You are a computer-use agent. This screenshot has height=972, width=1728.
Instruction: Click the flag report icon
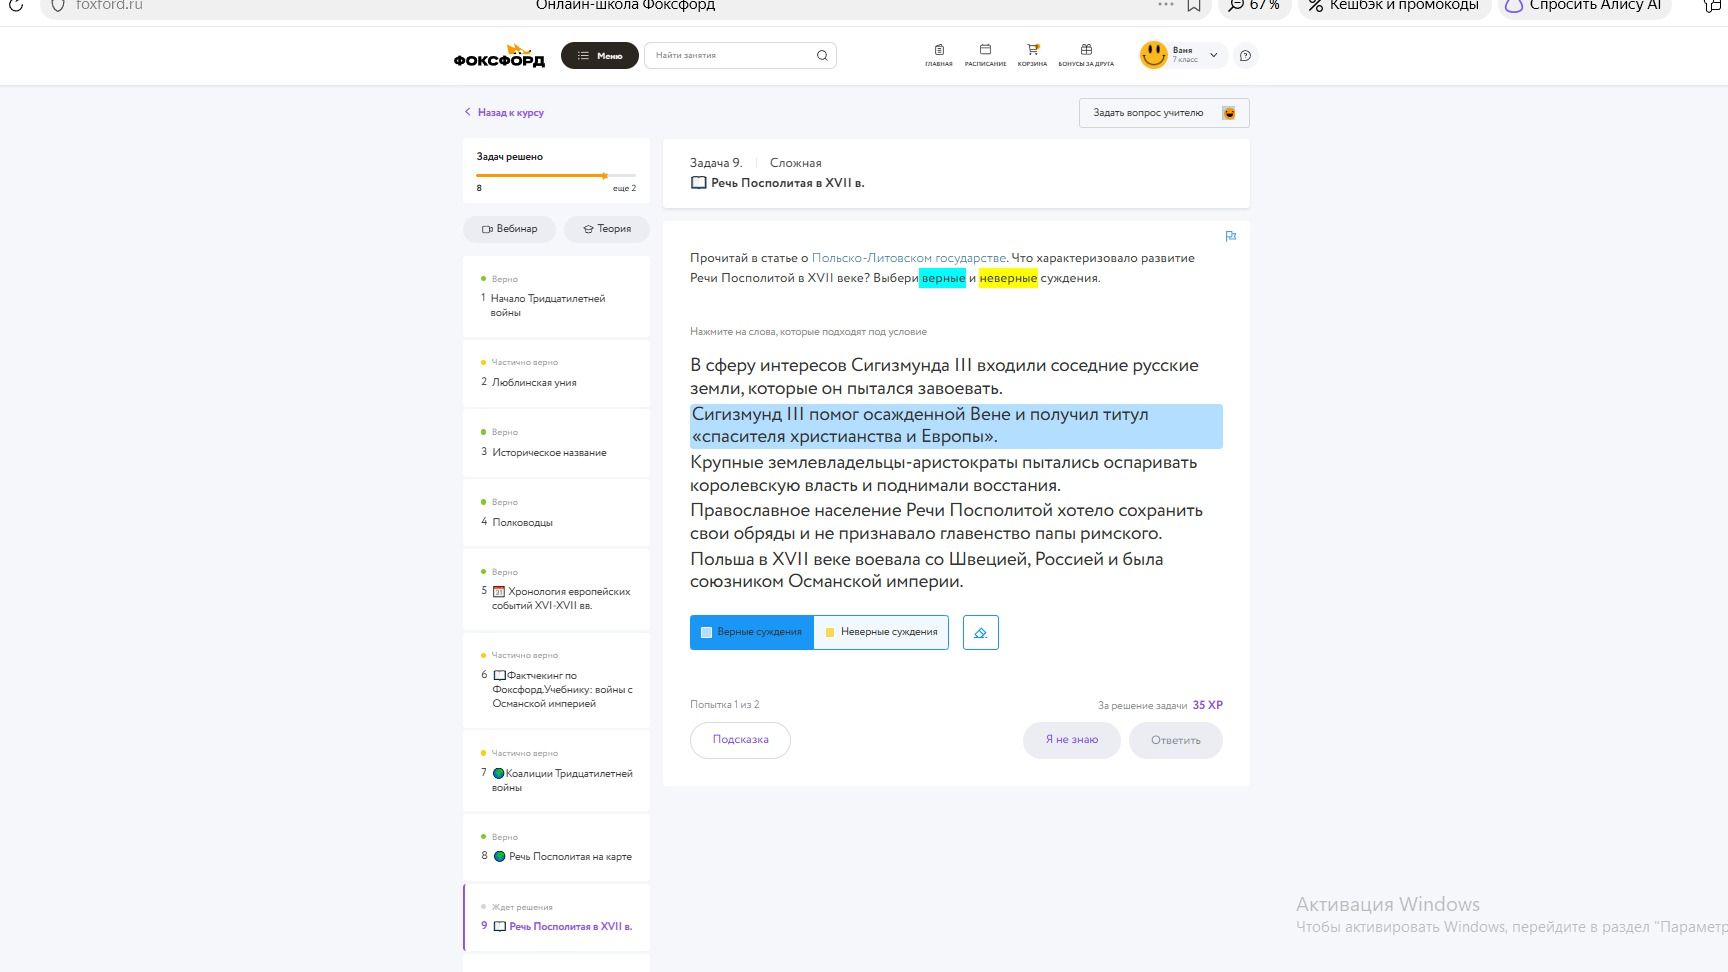(1231, 236)
